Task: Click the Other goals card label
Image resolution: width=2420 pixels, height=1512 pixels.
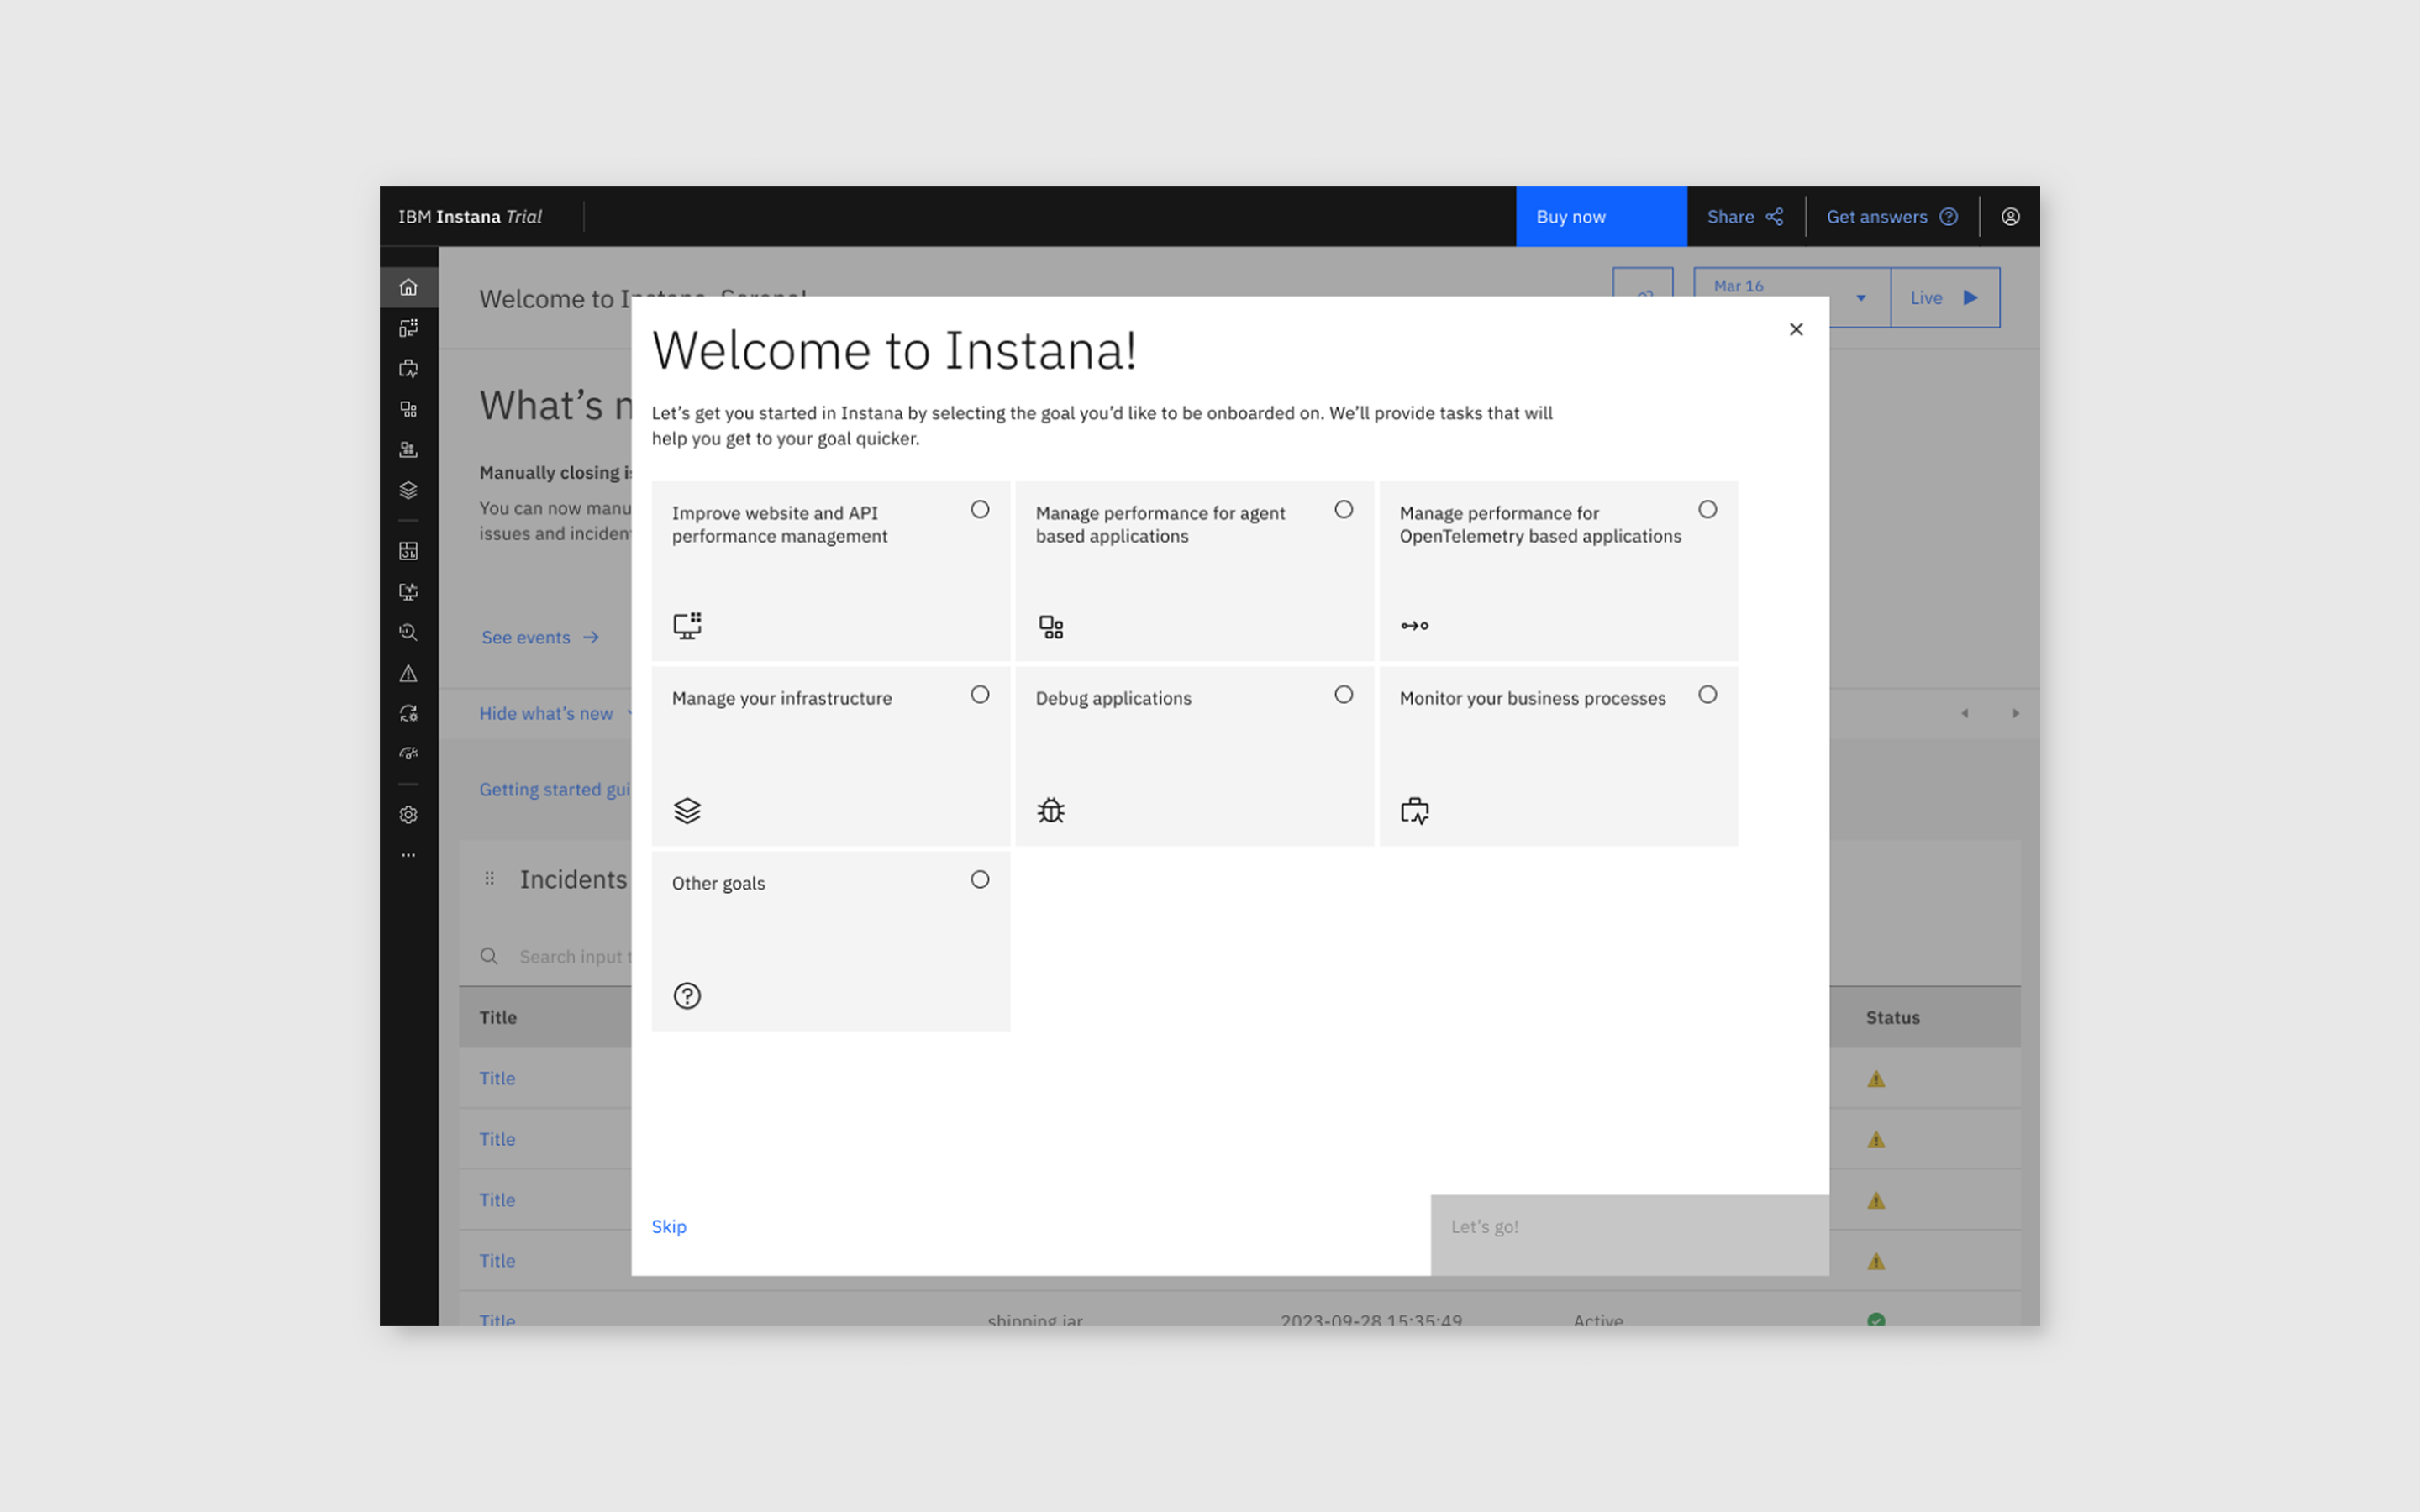Action: [718, 883]
